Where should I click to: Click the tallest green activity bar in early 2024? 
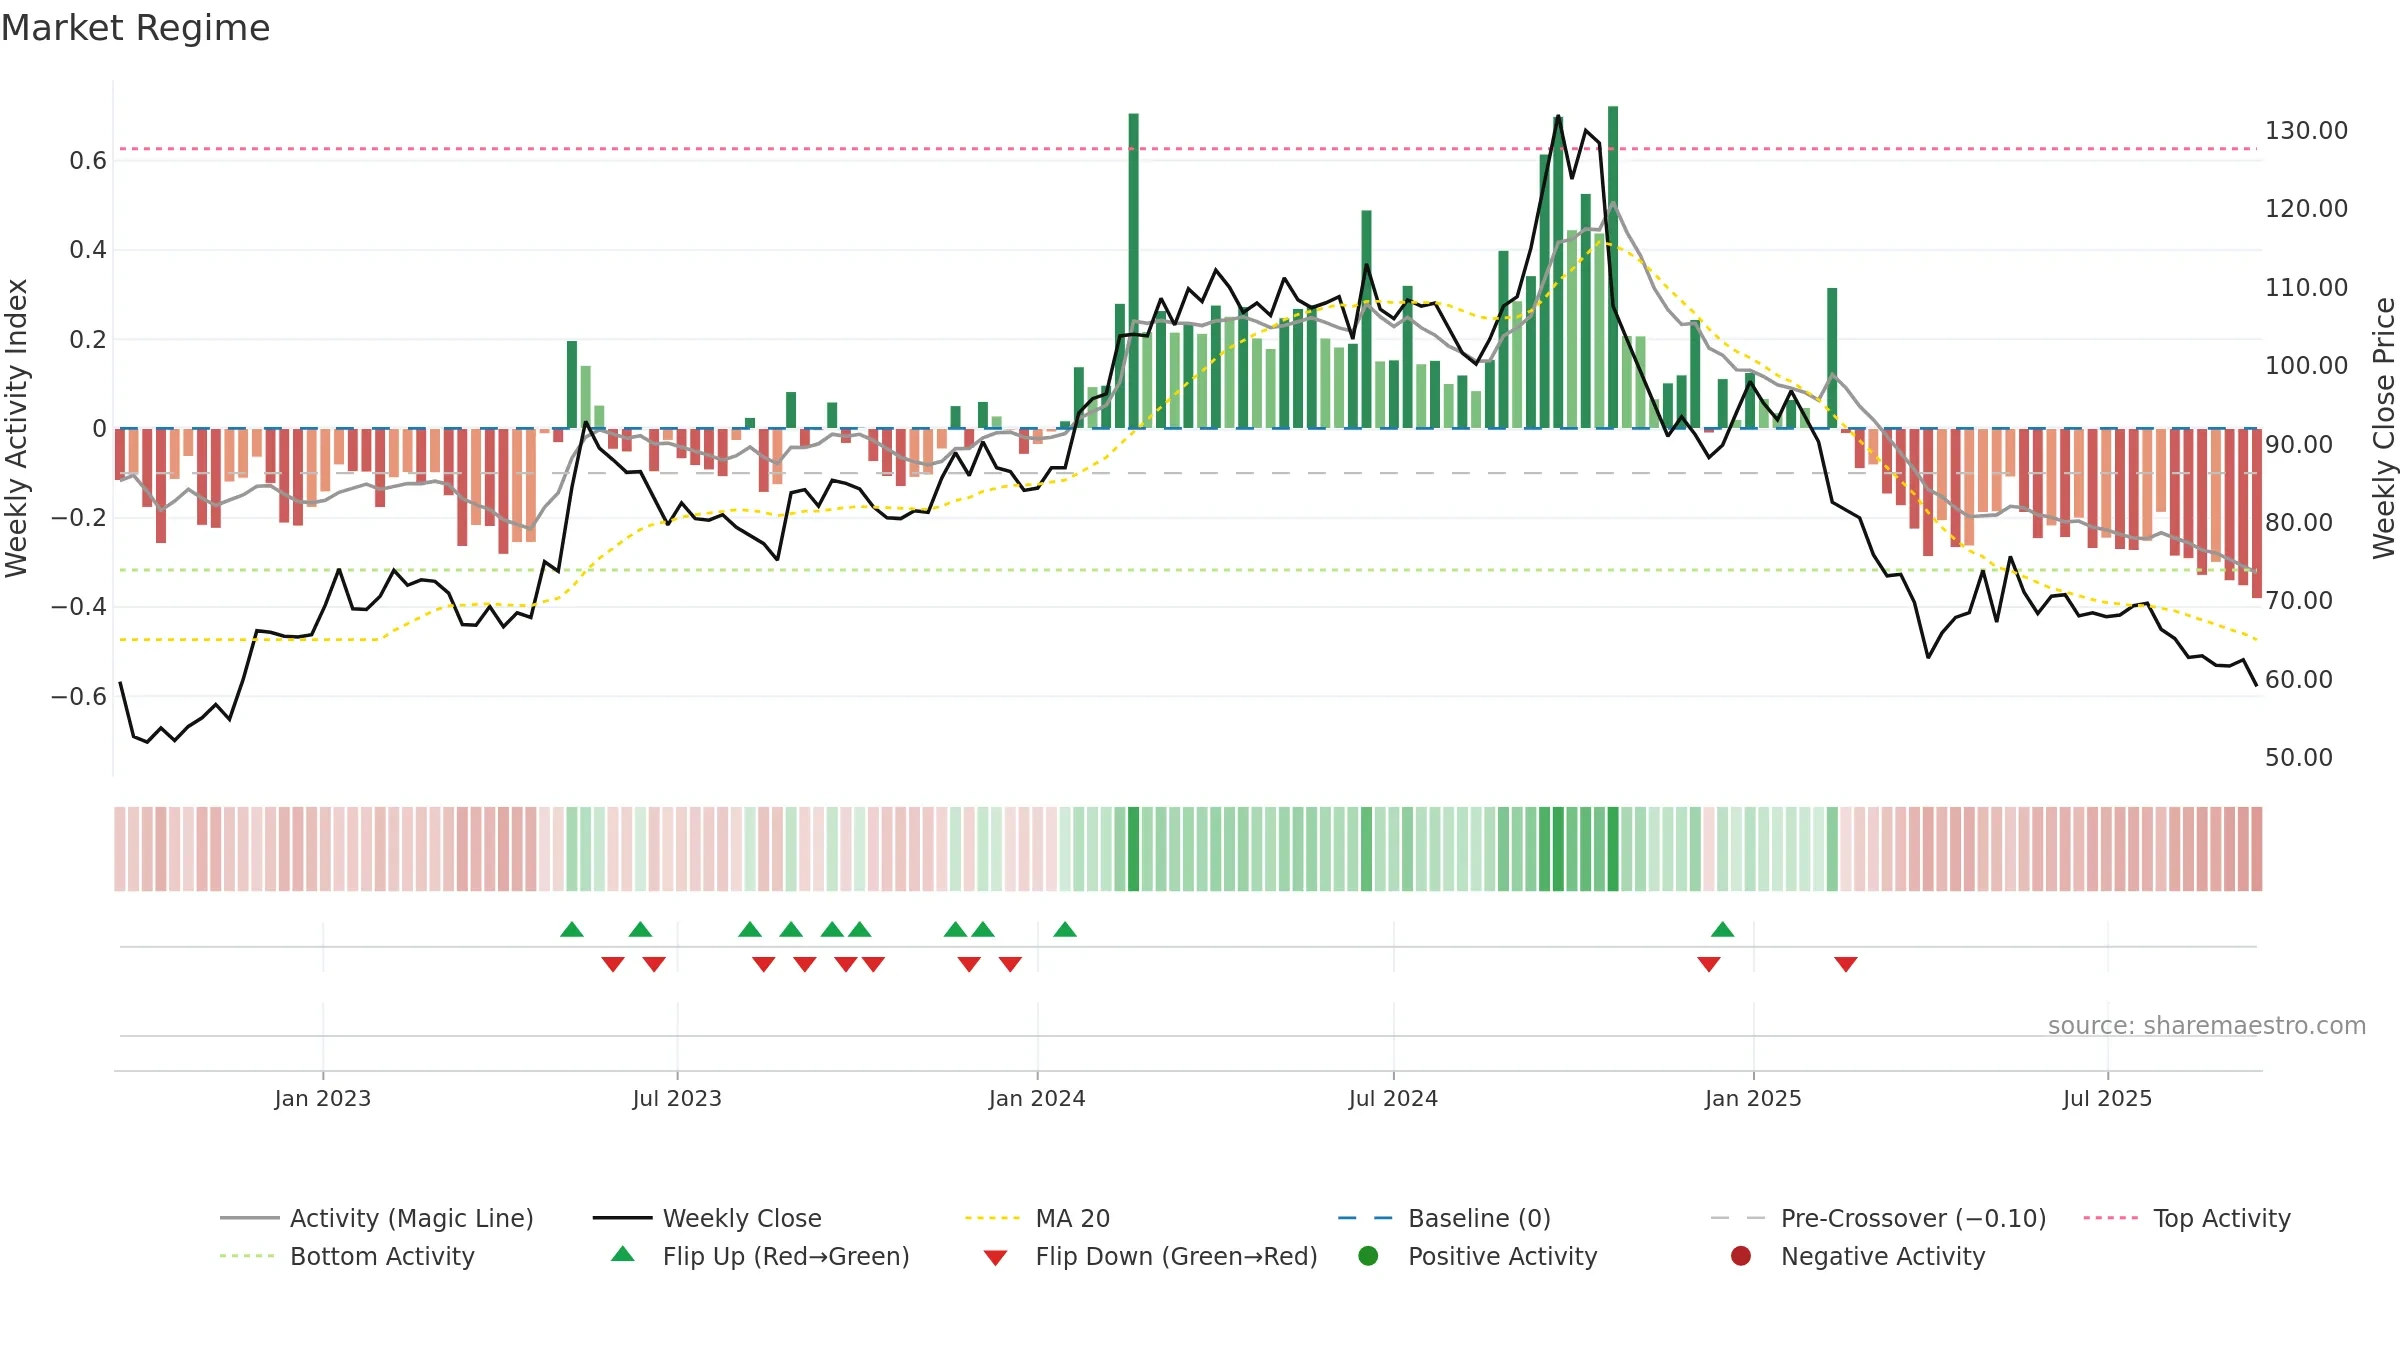pyautogui.click(x=1134, y=270)
